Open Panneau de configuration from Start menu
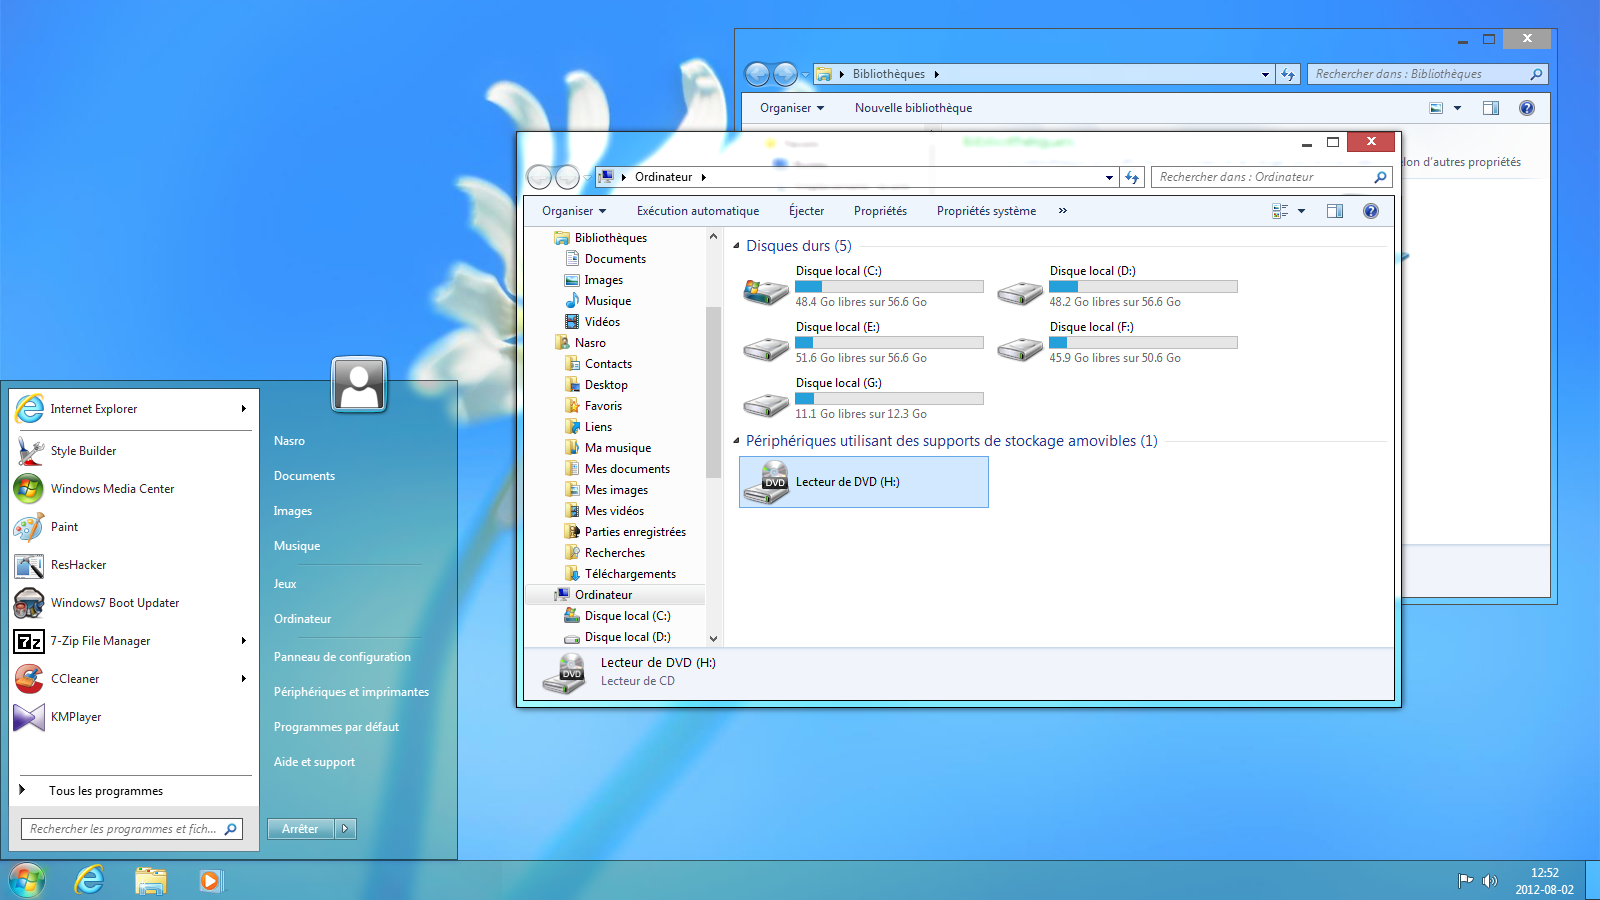 pos(342,657)
